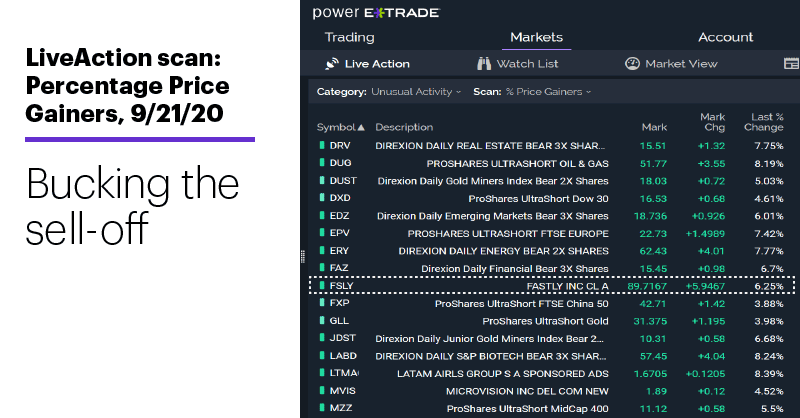Click ProShares UltraShort Dow 30 description
The width and height of the screenshot is (800, 418).
(x=538, y=199)
